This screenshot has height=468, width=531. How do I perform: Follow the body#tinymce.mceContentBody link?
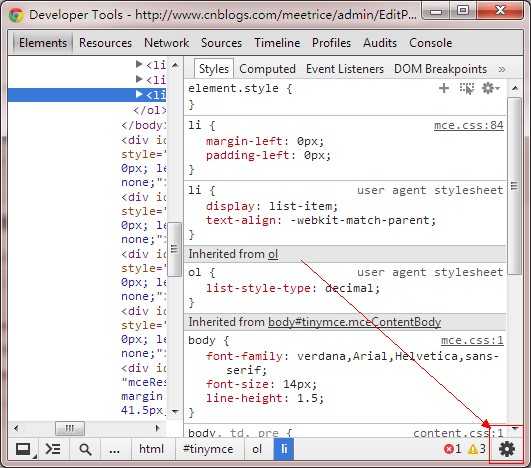coord(354,322)
